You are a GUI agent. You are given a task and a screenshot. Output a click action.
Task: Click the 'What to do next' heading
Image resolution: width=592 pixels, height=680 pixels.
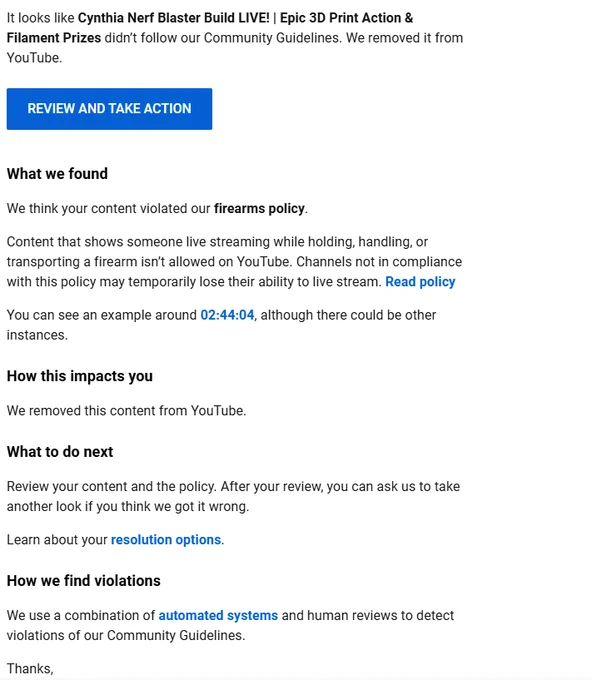point(60,451)
